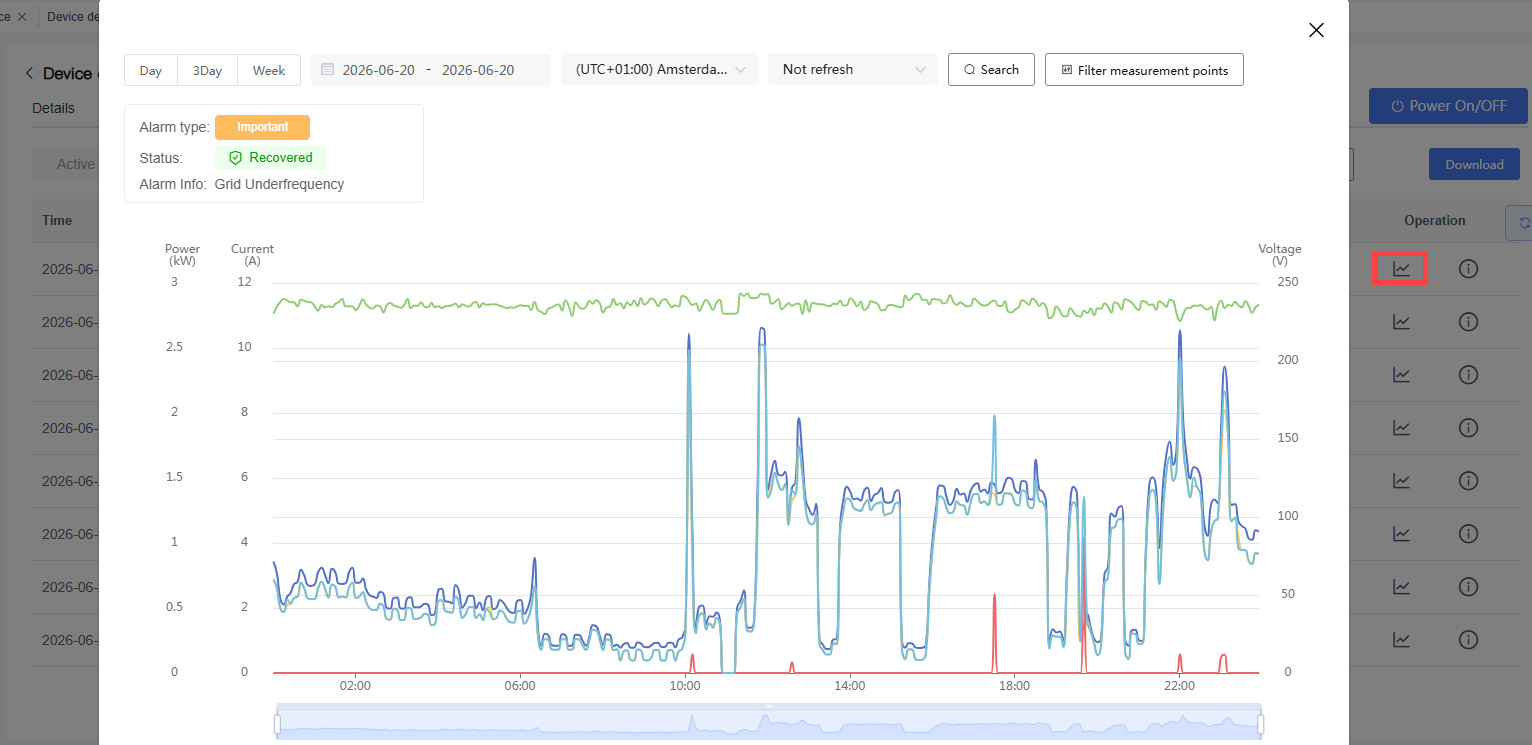Click the back arrow next to Device
The height and width of the screenshot is (745, 1532).
(30, 74)
